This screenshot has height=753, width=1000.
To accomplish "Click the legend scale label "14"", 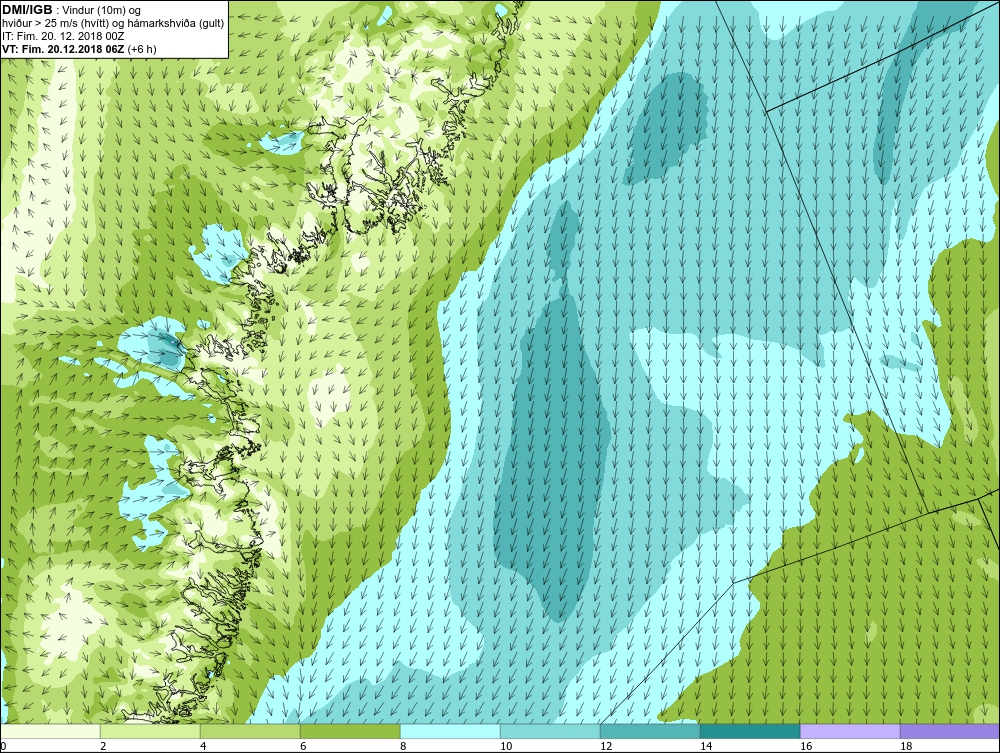I will 706,746.
